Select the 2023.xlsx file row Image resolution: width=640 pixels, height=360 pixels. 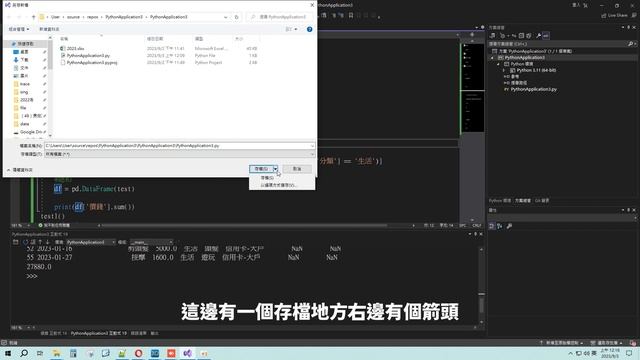click(159, 48)
